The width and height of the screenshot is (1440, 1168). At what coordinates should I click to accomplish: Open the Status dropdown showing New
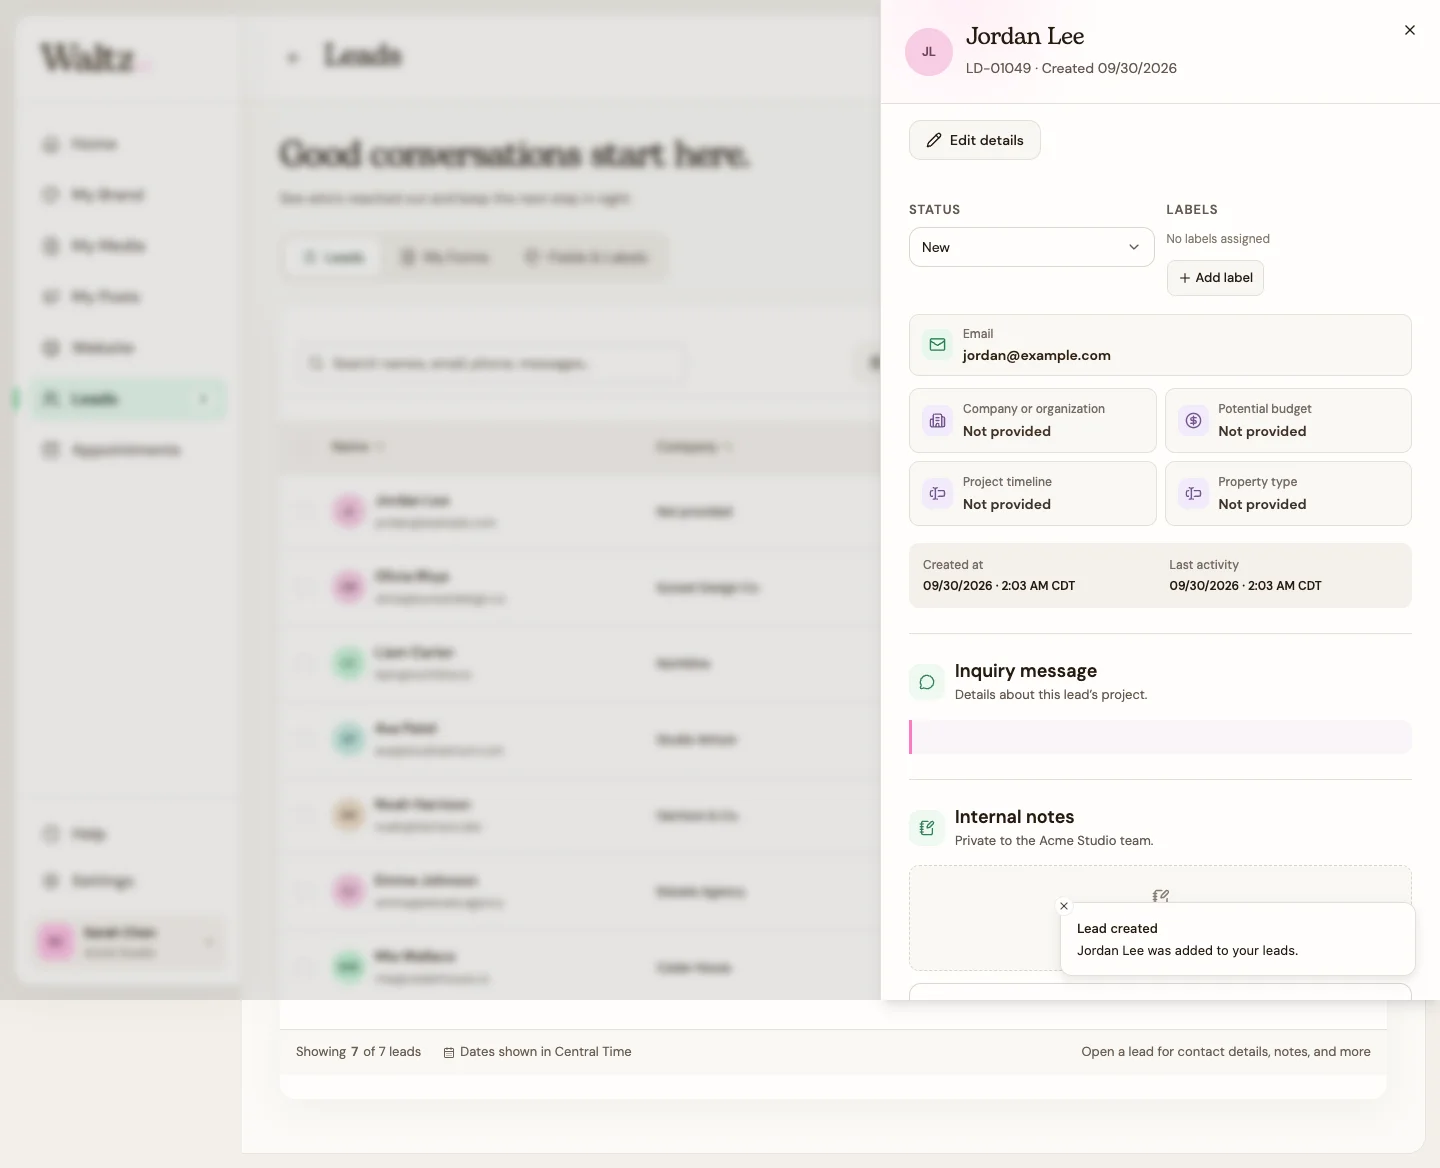coord(1031,247)
